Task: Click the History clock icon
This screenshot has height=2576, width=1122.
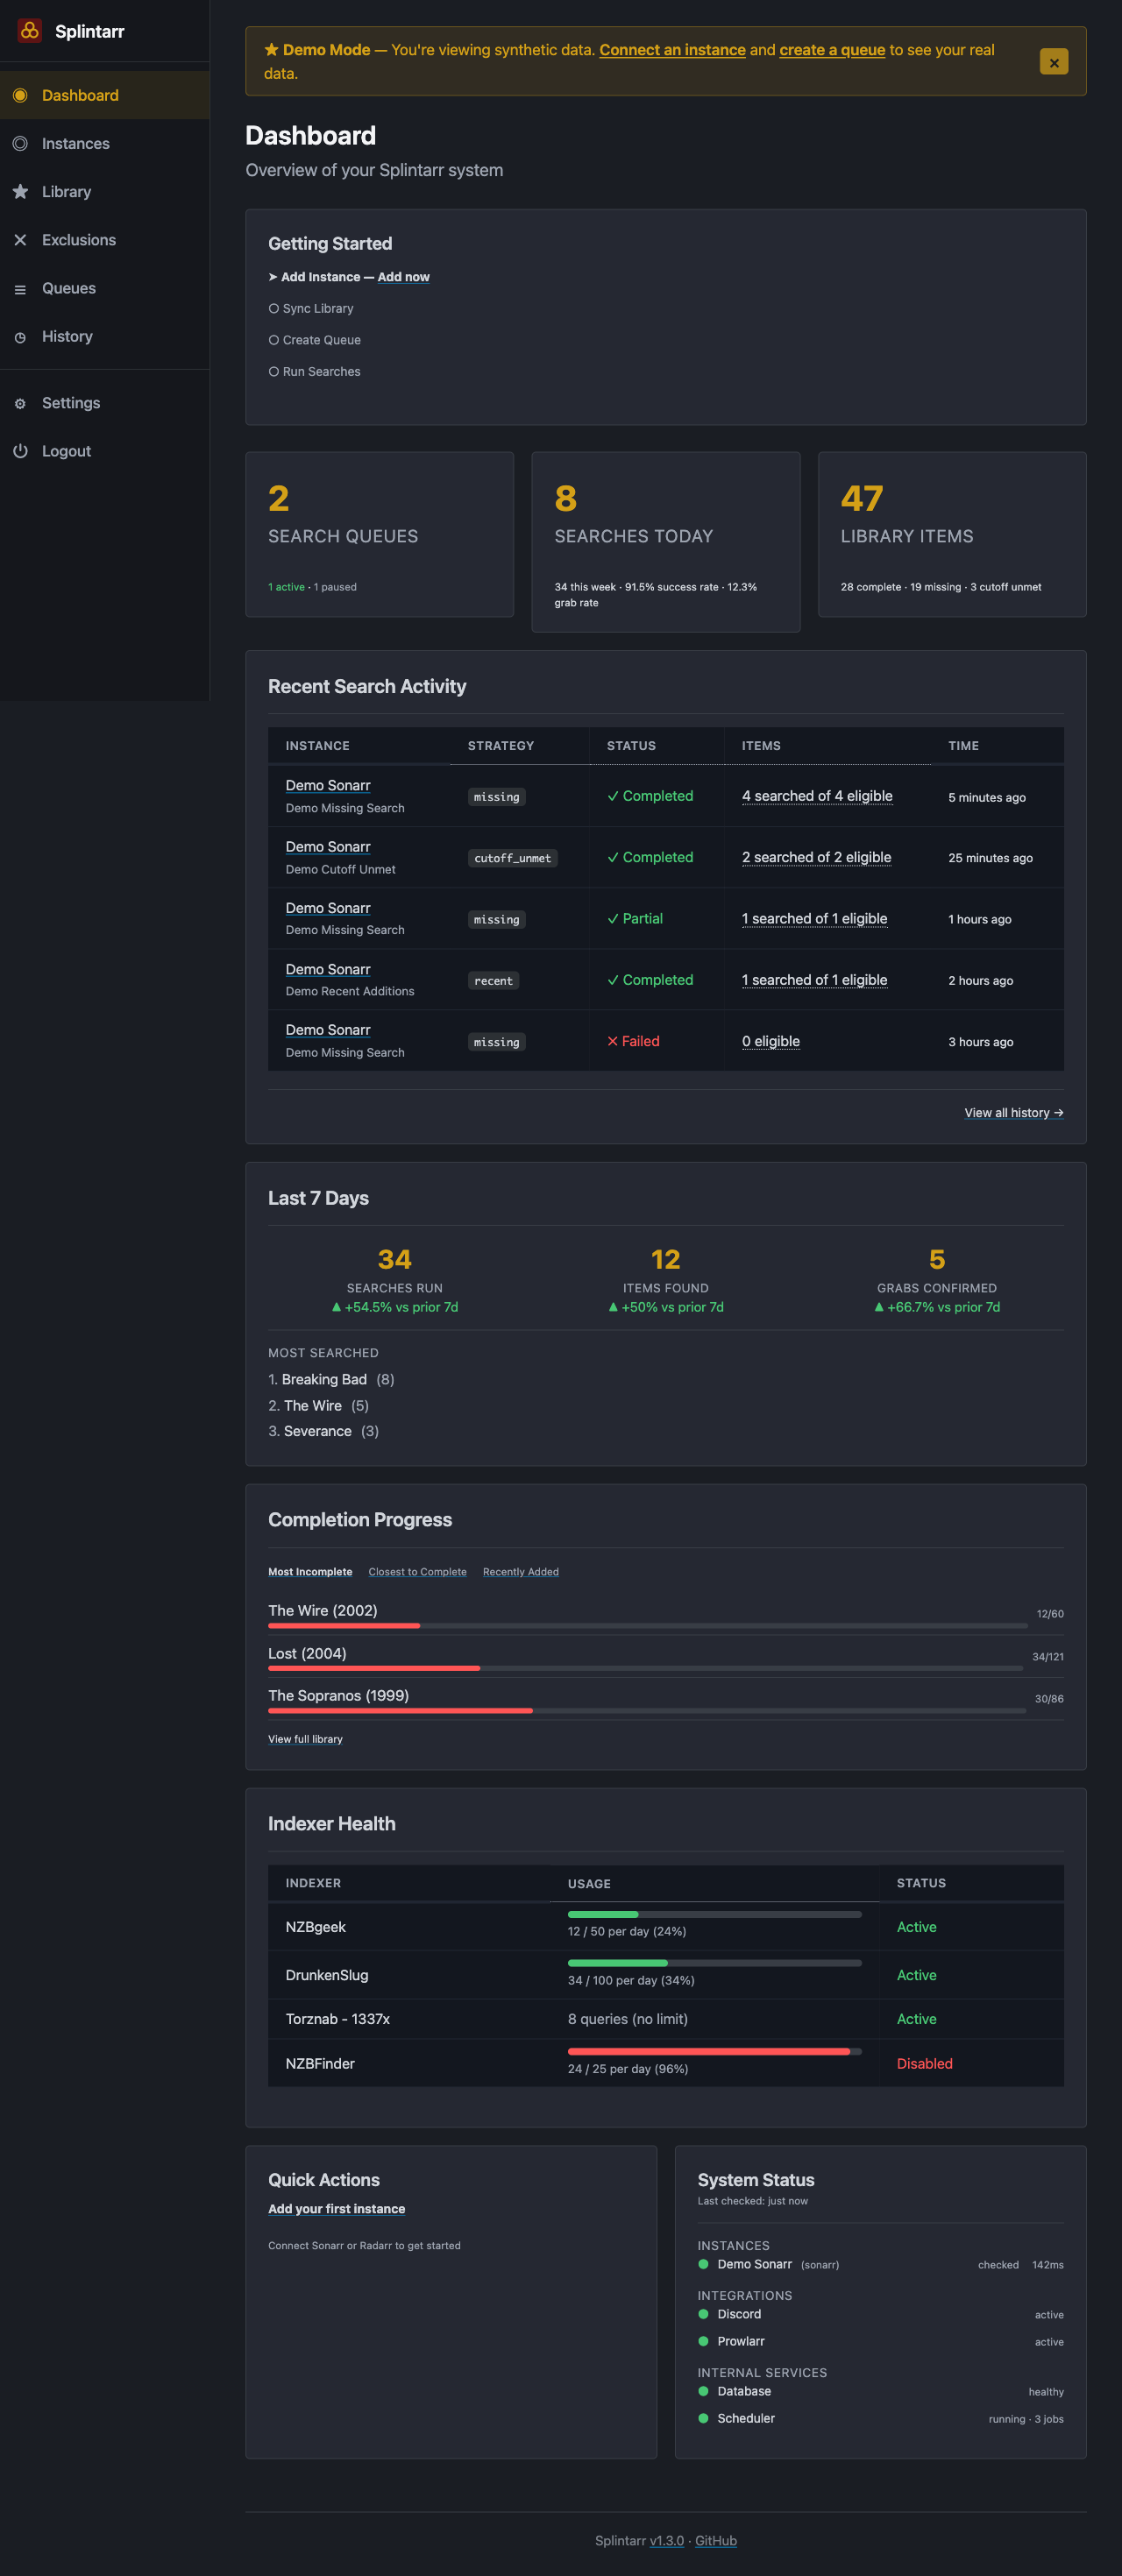Action: coord(20,337)
